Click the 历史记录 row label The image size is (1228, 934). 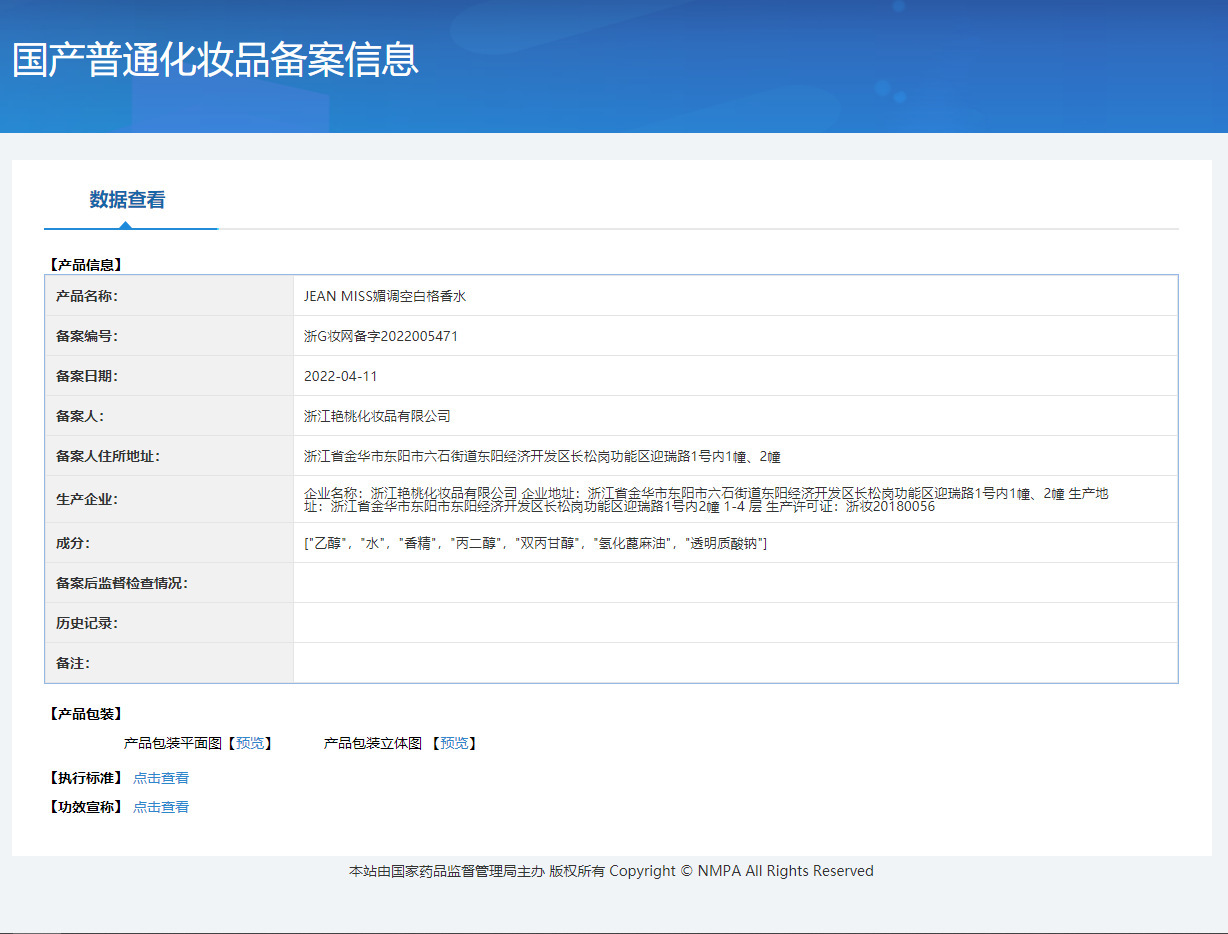pyautogui.click(x=87, y=623)
